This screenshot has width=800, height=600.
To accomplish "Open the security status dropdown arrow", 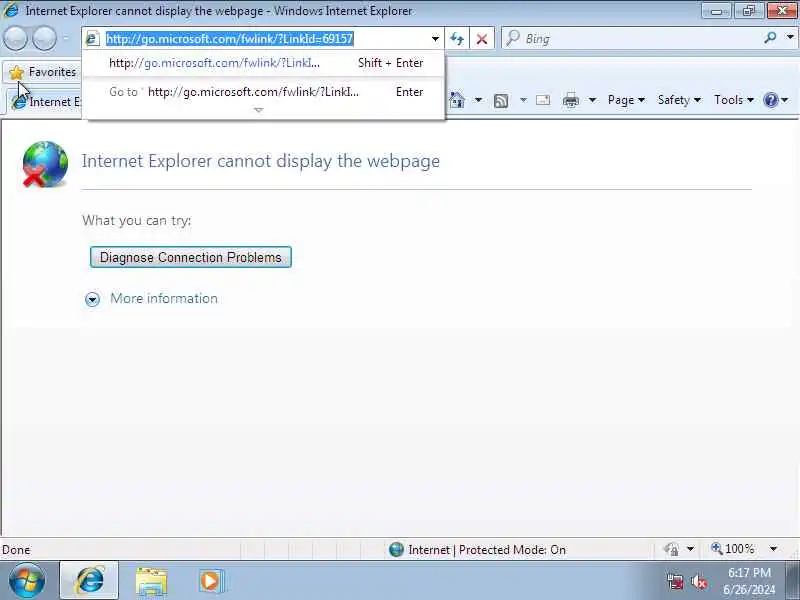I will click(x=690, y=549).
